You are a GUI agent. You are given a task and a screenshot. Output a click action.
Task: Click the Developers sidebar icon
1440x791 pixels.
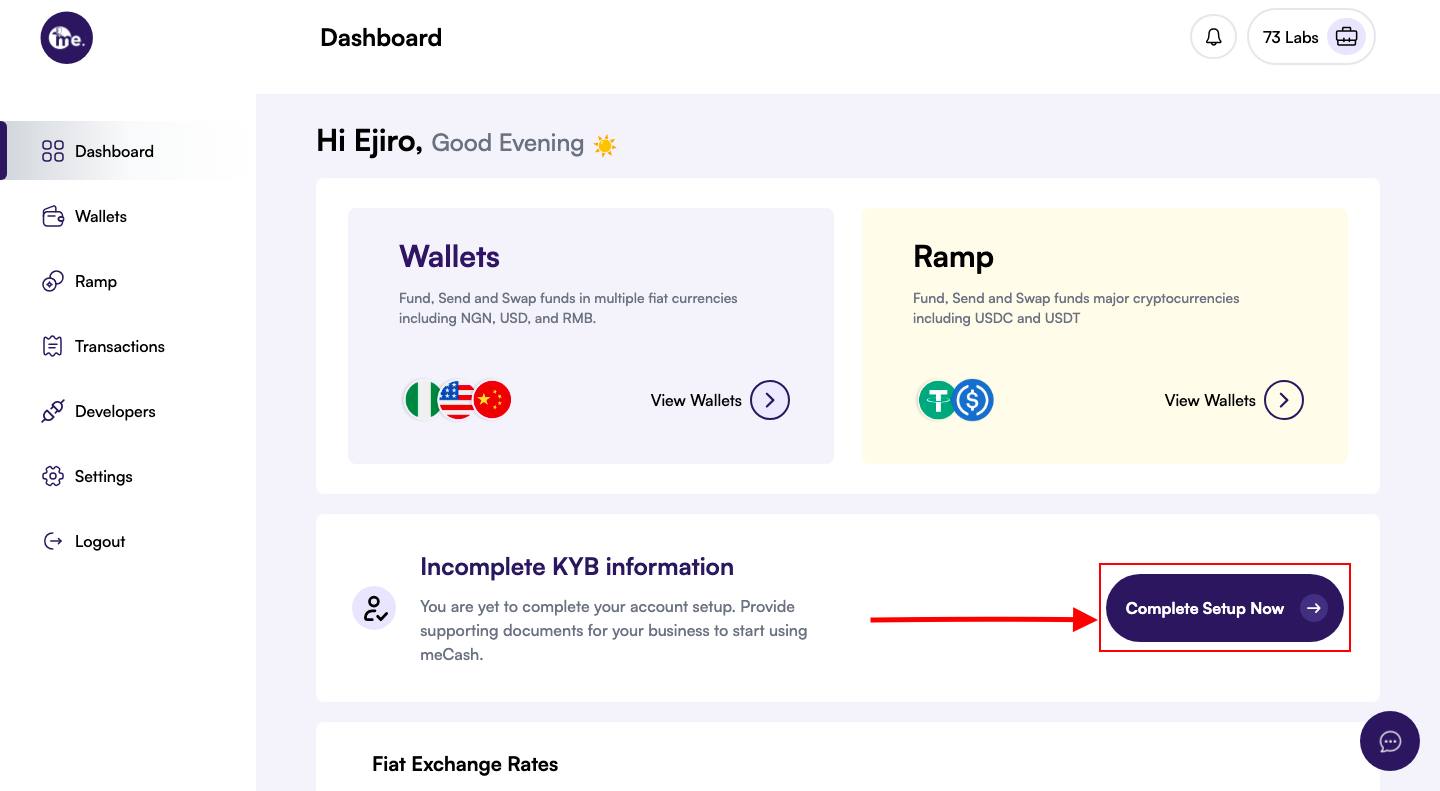[52, 411]
